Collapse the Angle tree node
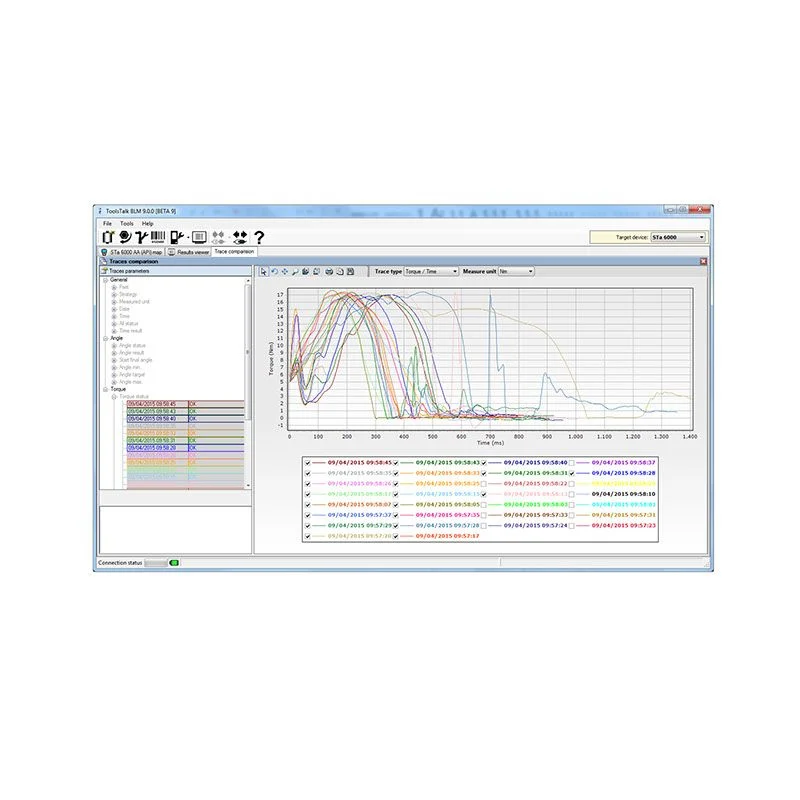800x800 pixels. (105, 338)
